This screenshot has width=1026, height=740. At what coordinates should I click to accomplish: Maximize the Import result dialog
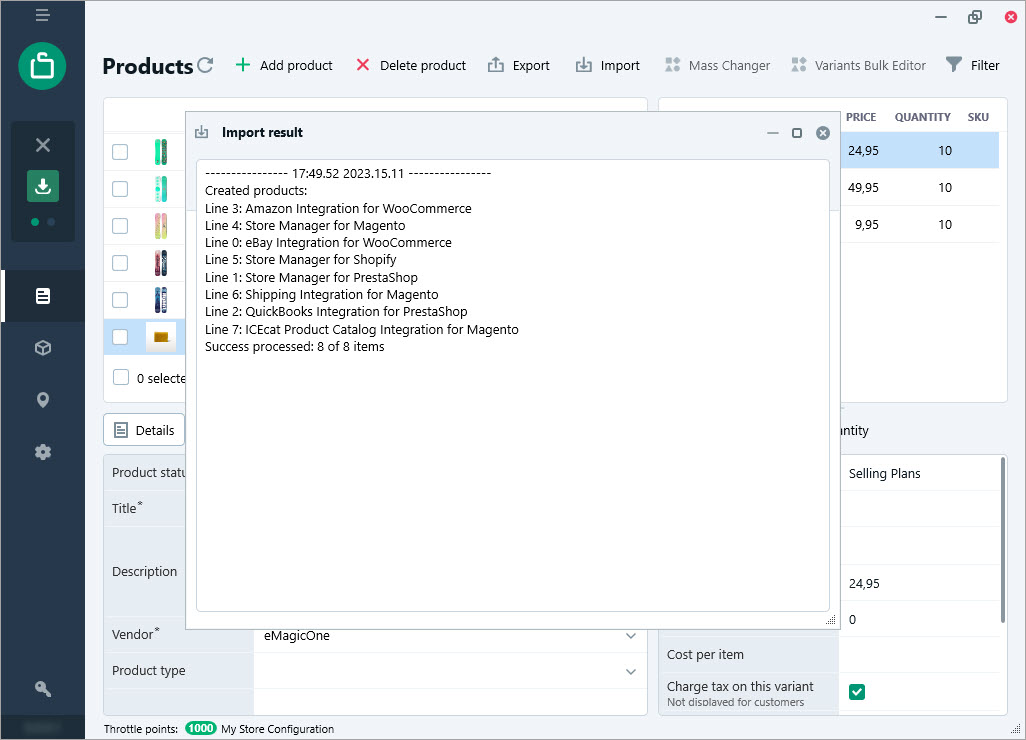click(797, 133)
